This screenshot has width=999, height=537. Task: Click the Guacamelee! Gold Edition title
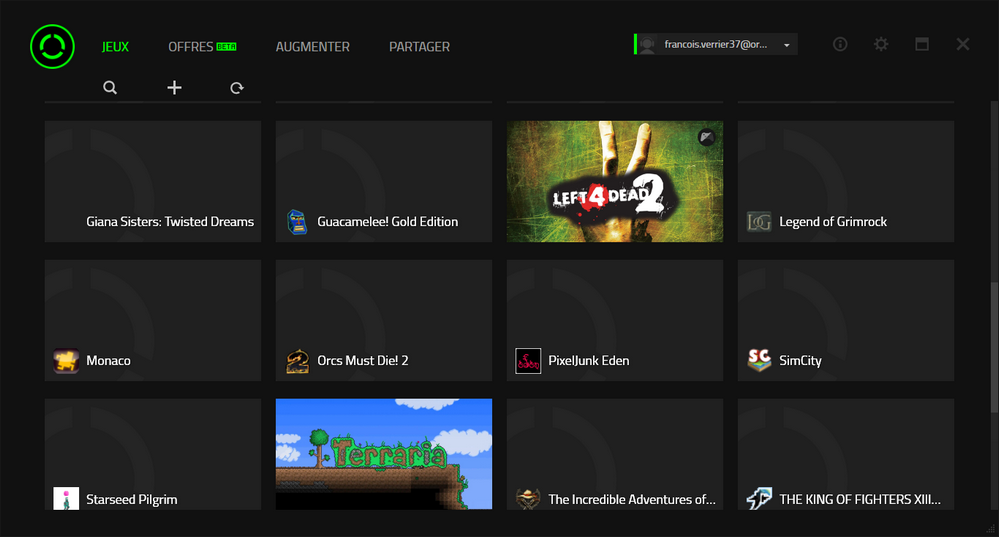coord(387,222)
